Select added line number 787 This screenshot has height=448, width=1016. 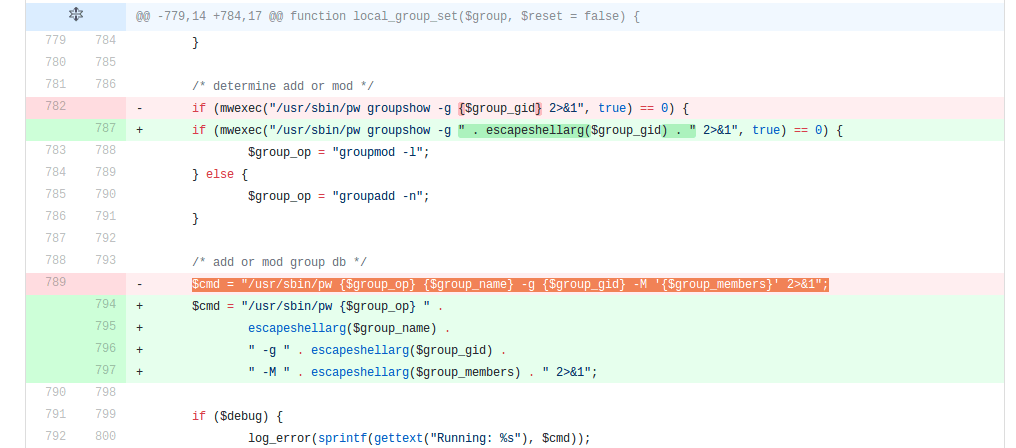(x=105, y=129)
